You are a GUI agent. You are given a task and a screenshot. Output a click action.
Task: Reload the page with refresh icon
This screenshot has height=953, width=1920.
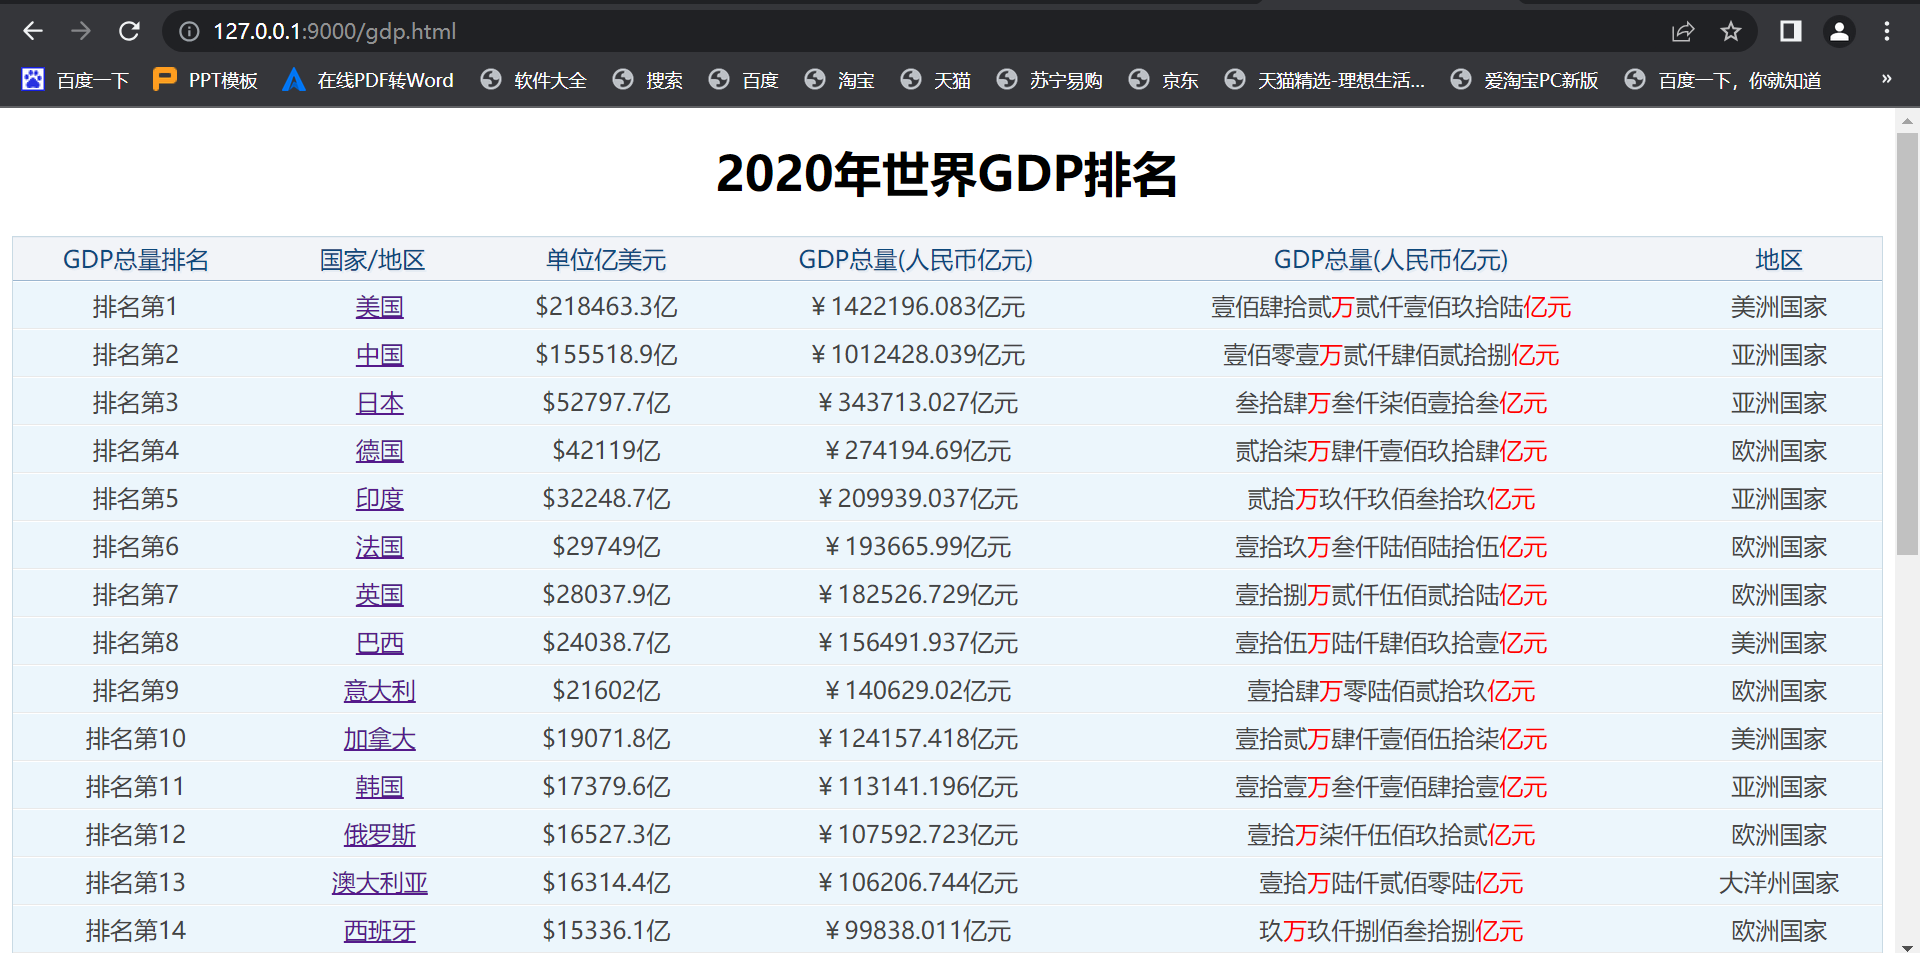[129, 31]
